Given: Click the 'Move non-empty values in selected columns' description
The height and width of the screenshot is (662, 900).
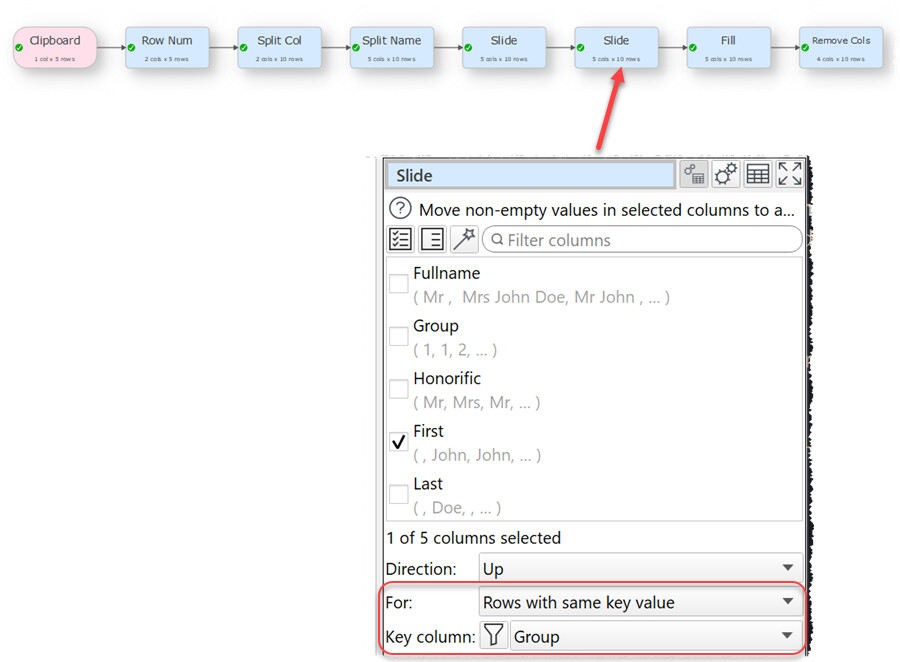Looking at the screenshot, I should click(607, 210).
